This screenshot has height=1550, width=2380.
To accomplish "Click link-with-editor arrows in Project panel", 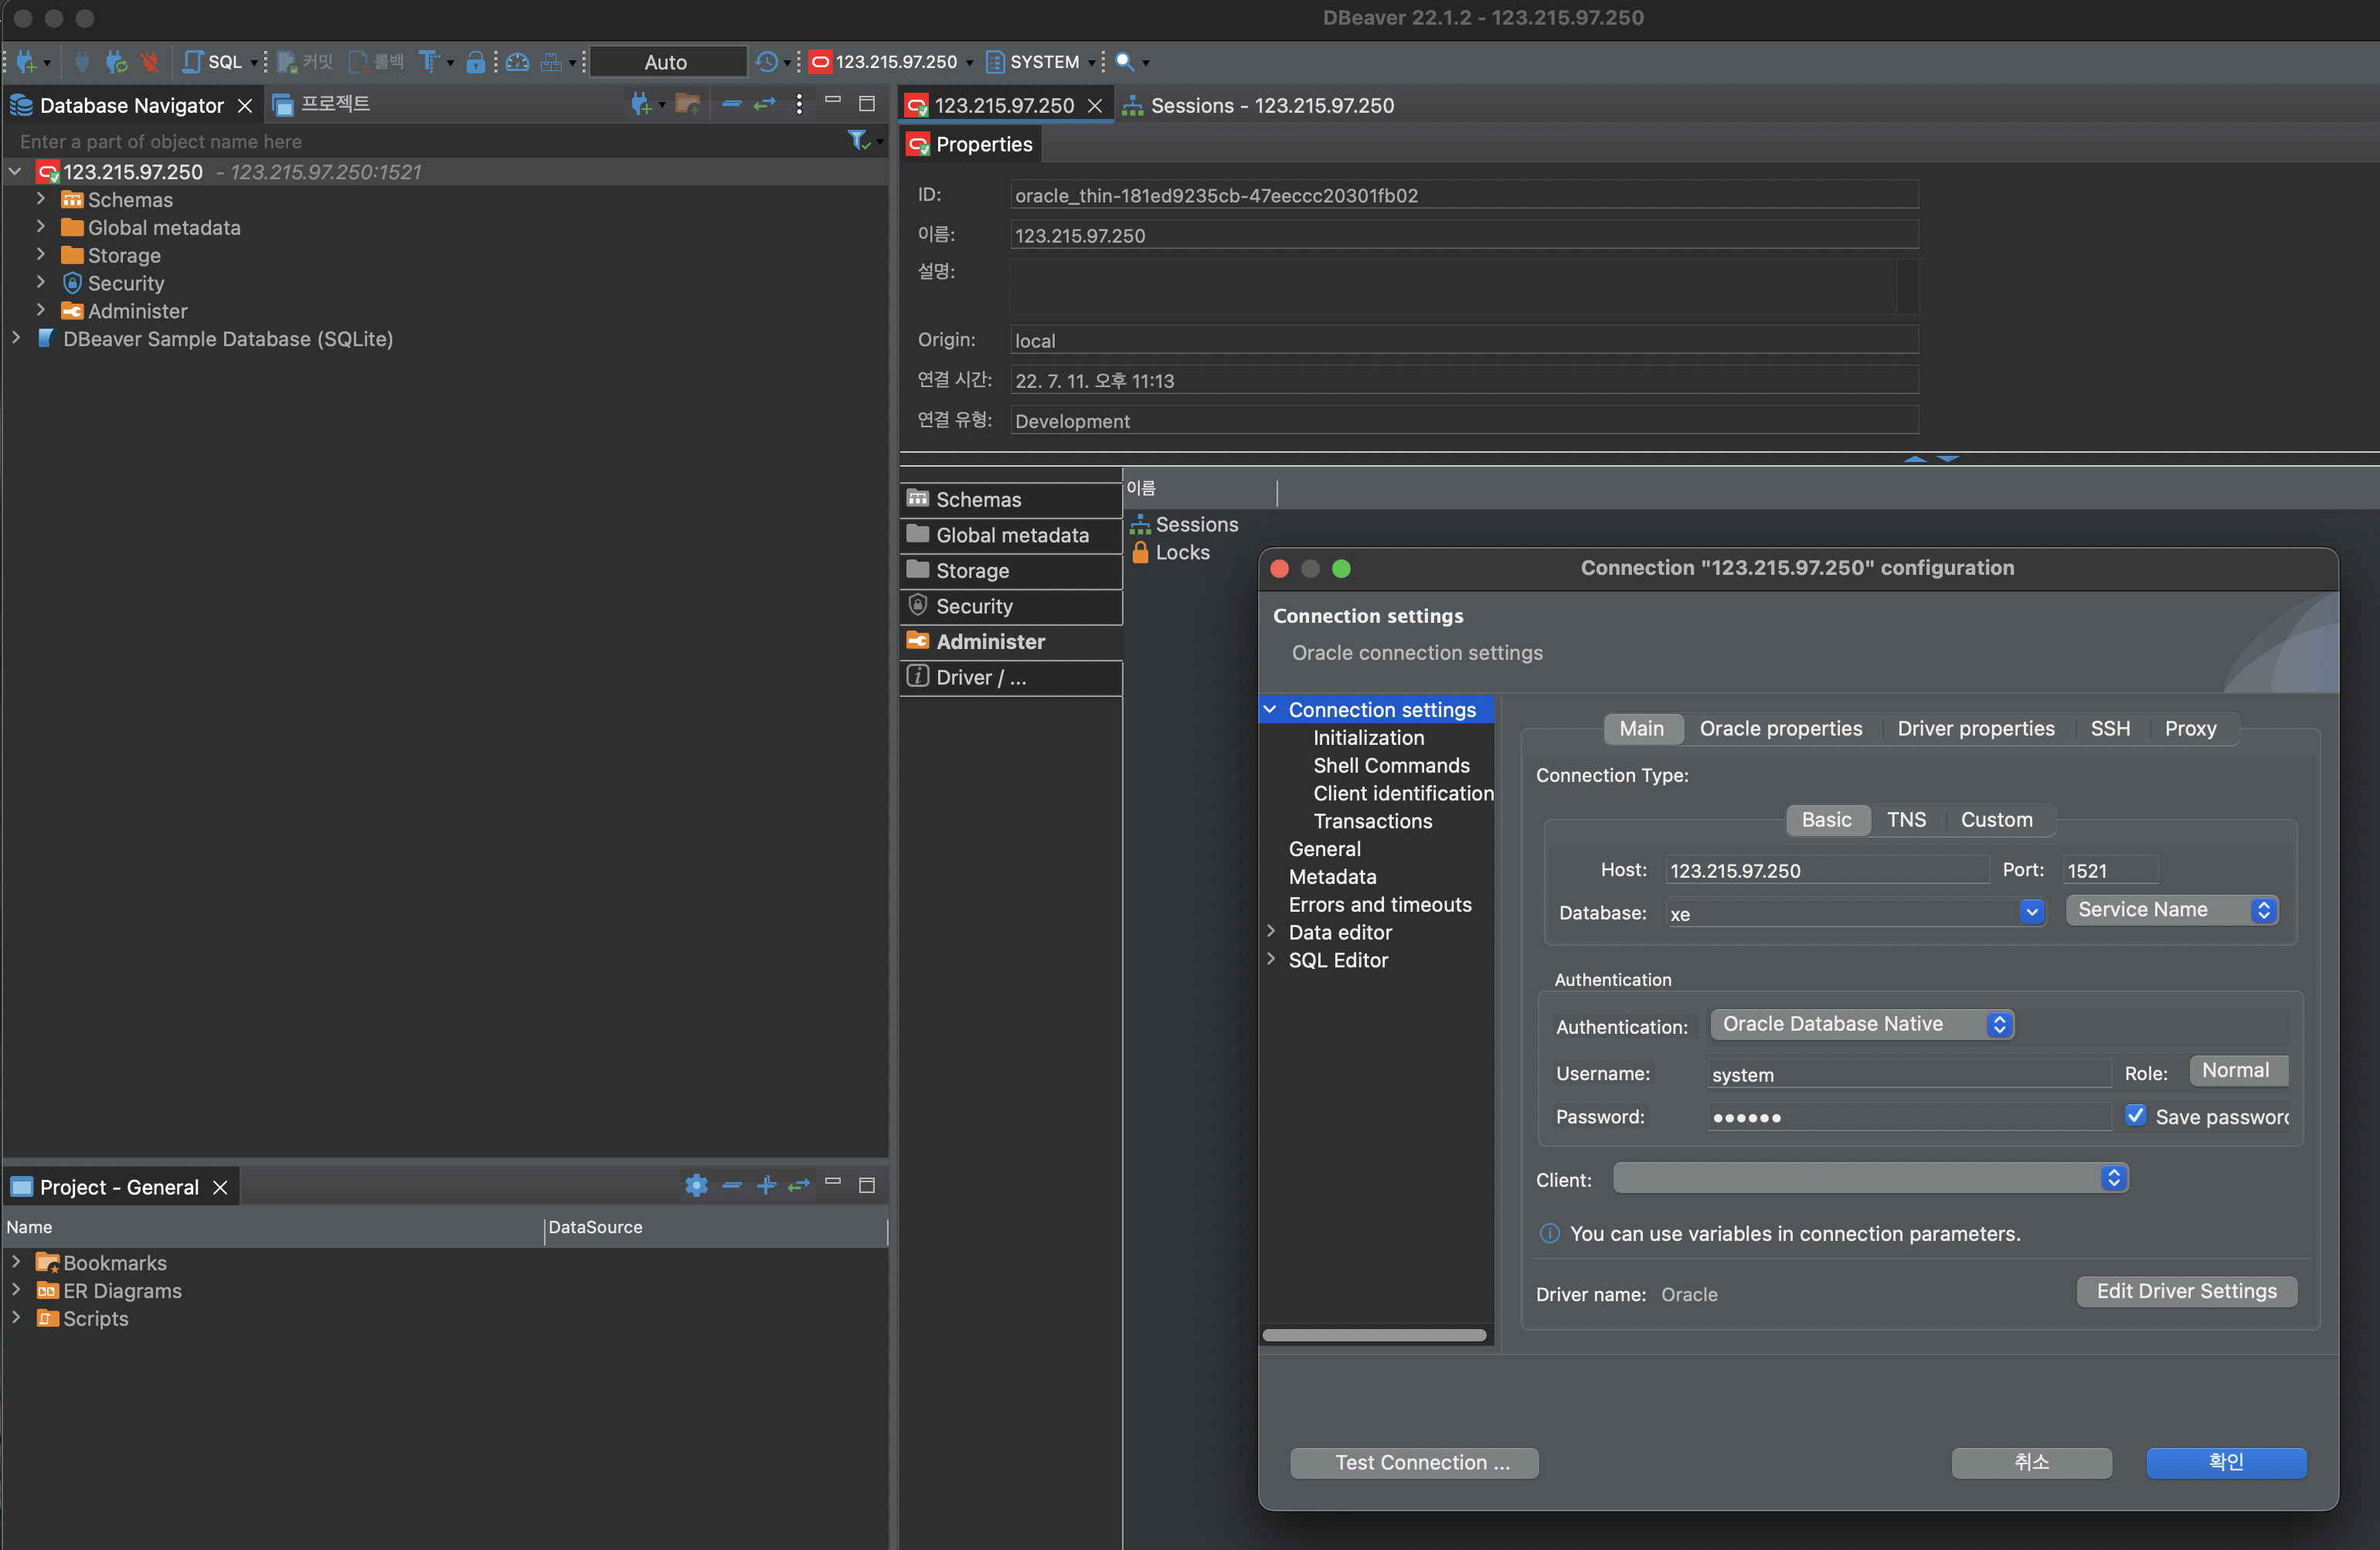I will pos(798,1186).
